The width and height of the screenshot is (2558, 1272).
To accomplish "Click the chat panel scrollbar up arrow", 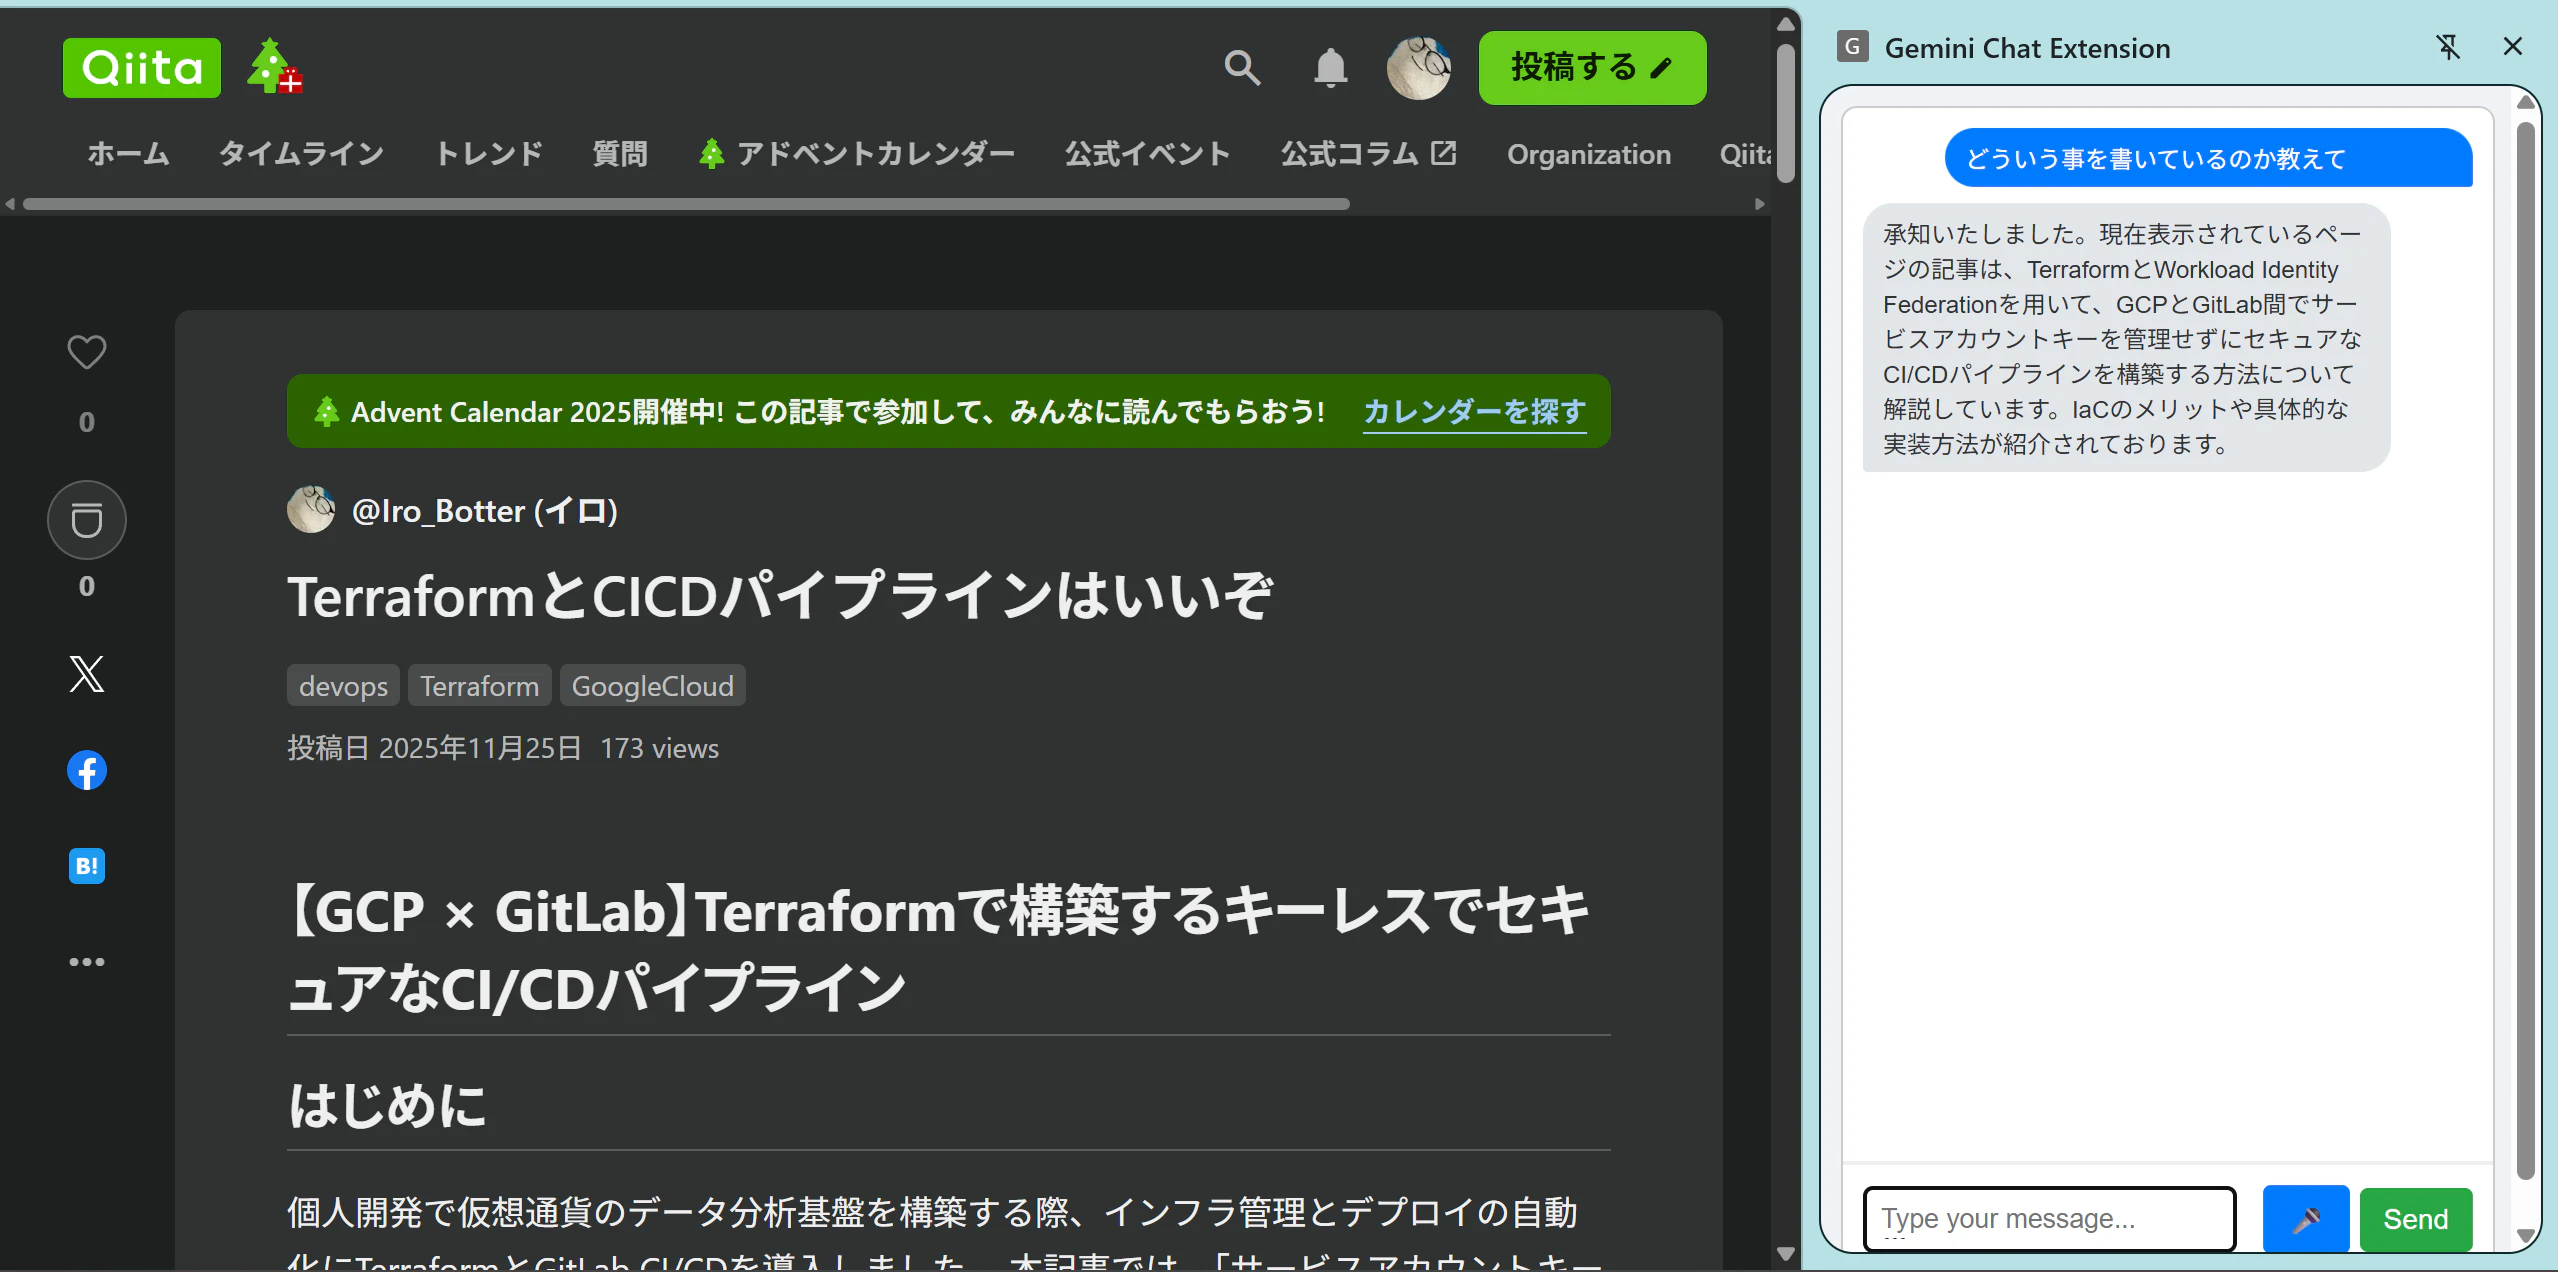I will tap(2526, 103).
